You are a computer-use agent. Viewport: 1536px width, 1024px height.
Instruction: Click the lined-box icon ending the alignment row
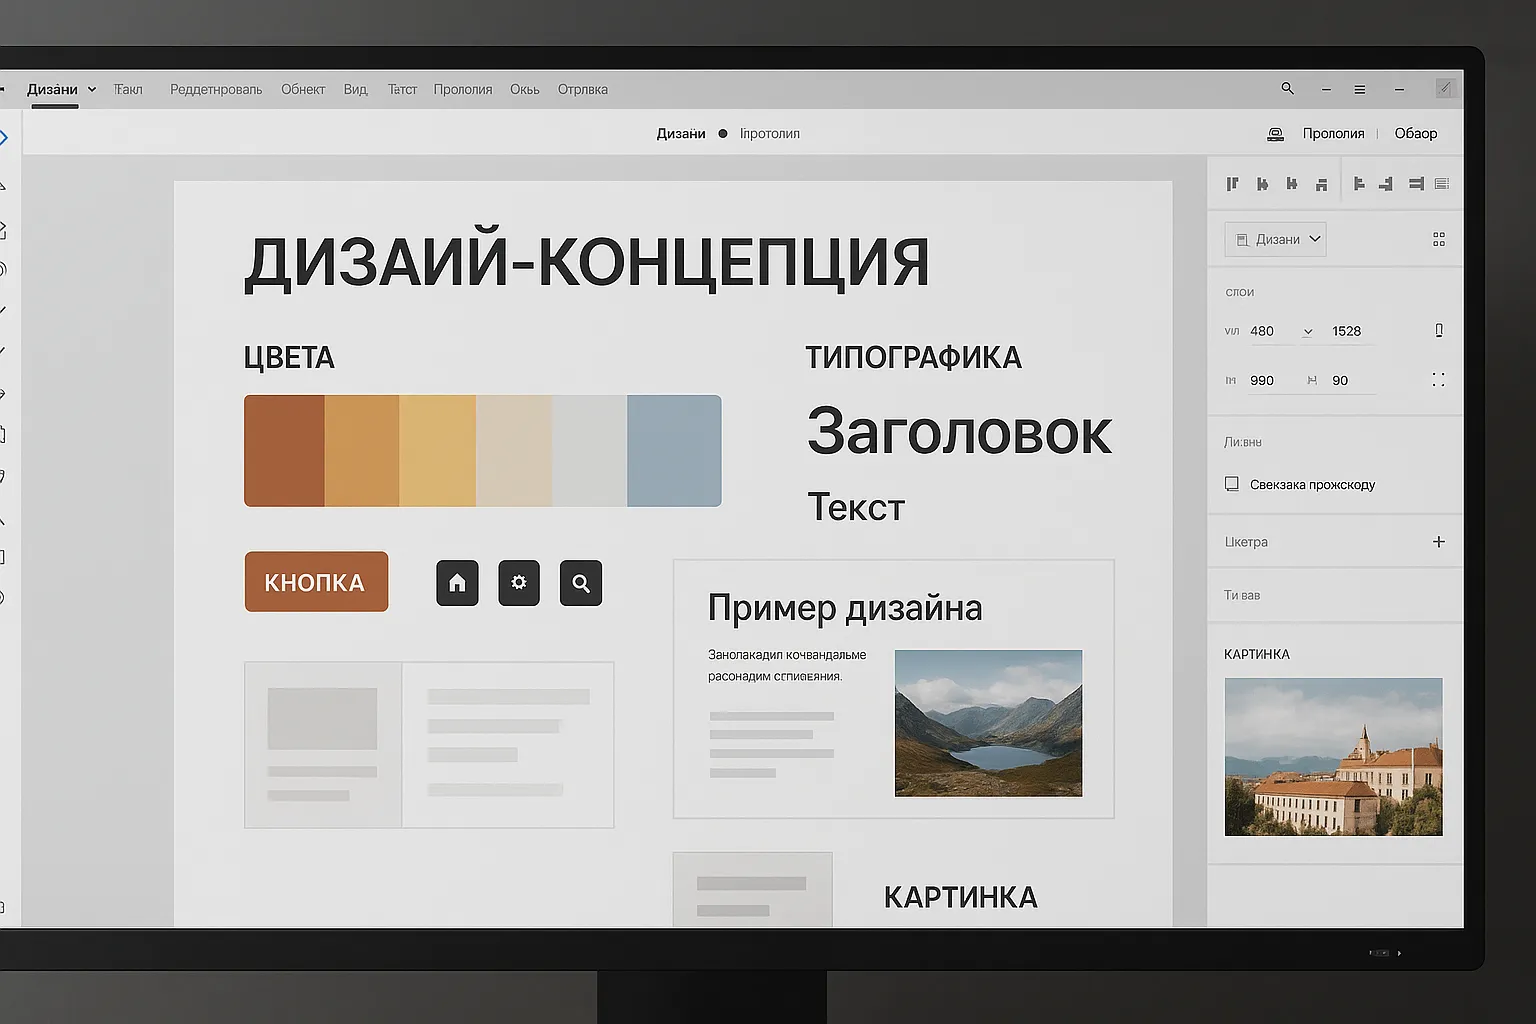coord(1441,184)
